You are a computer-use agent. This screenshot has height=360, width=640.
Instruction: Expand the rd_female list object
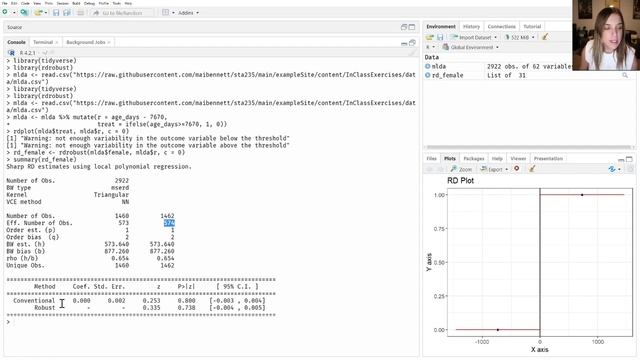[x=428, y=75]
